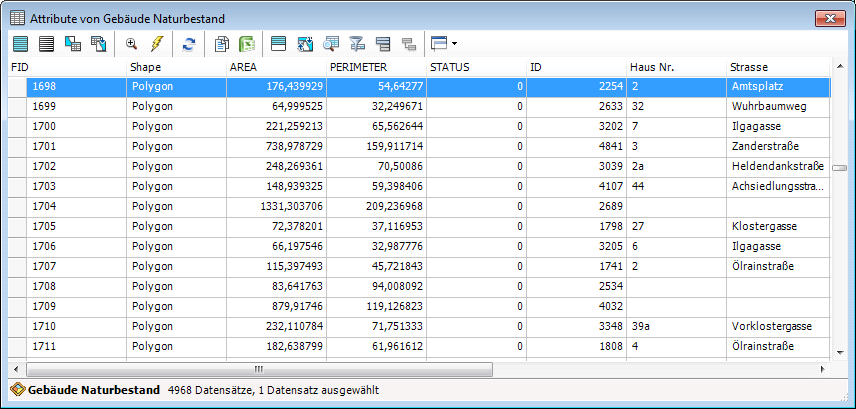Click the copy documents icon
The height and width of the screenshot is (409, 856).
(x=222, y=44)
